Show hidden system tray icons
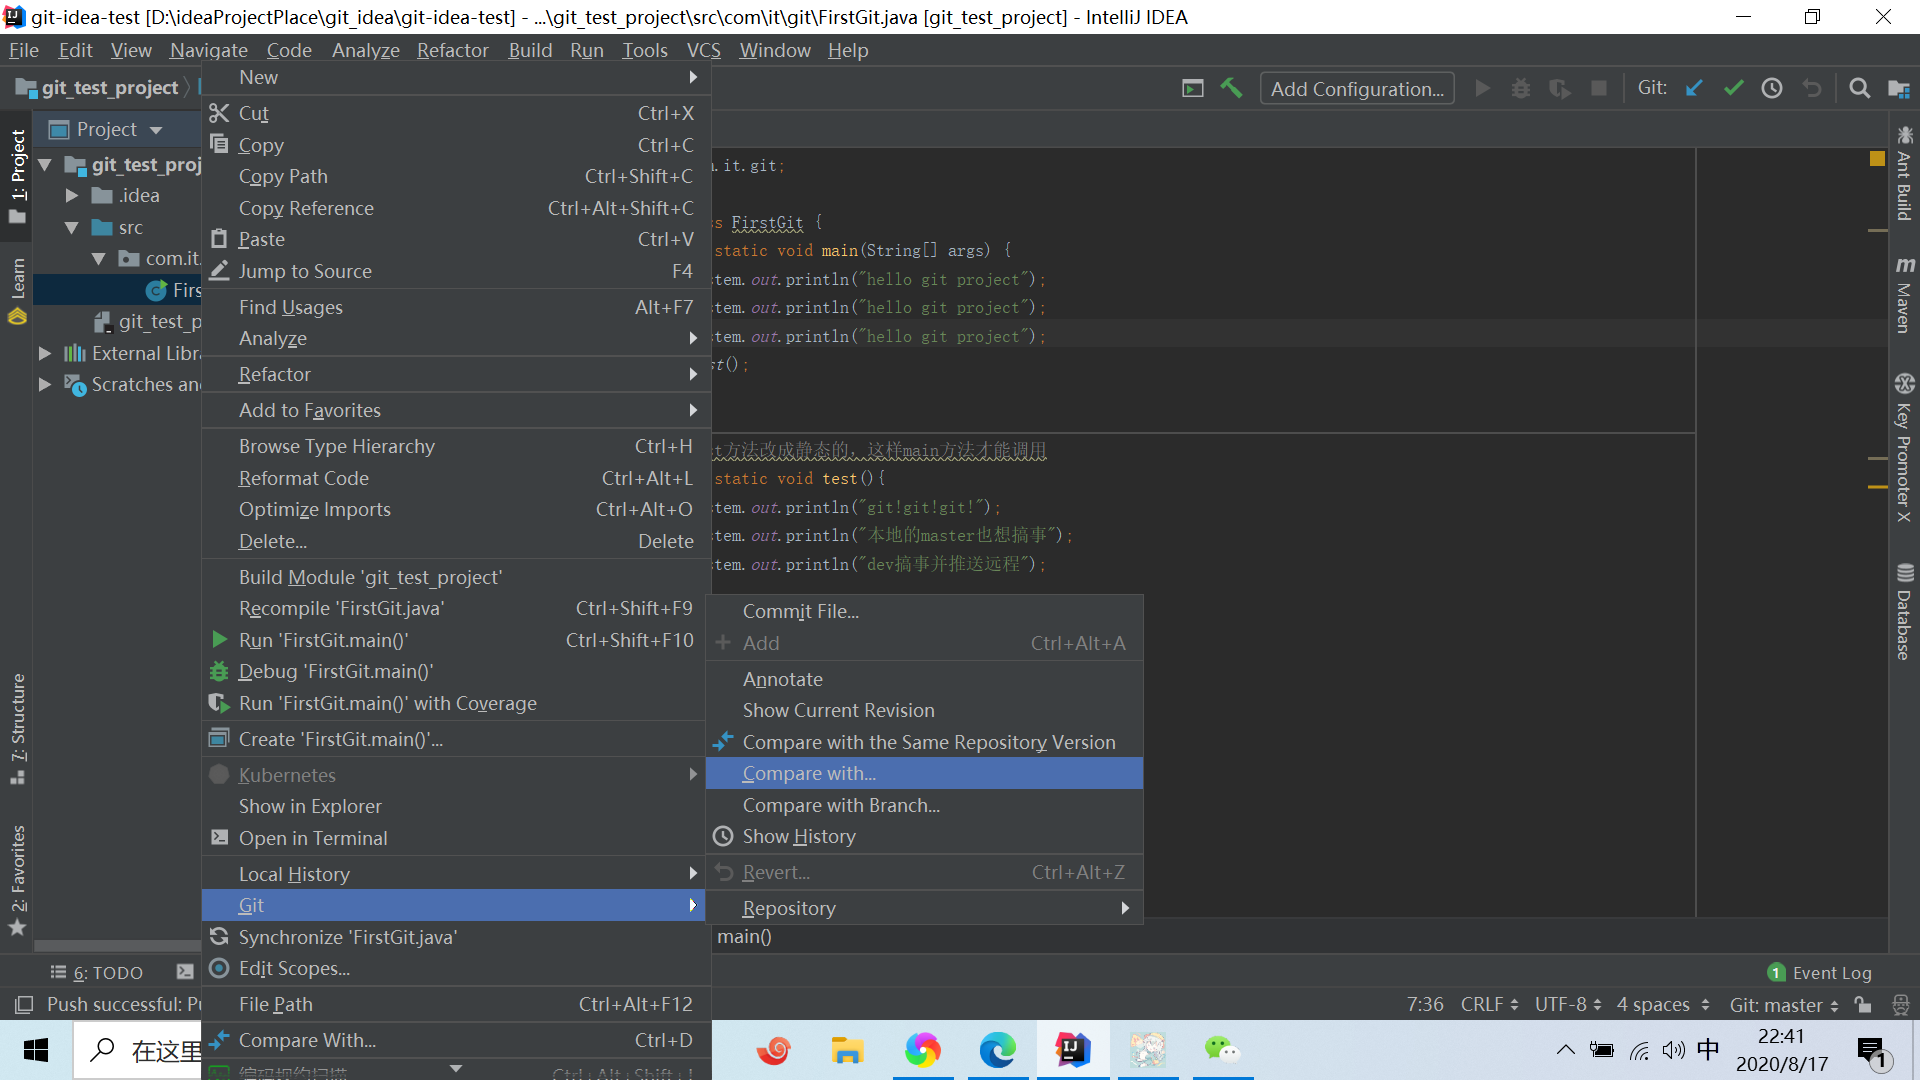Image resolution: width=1920 pixels, height=1080 pixels. pos(1565,1050)
